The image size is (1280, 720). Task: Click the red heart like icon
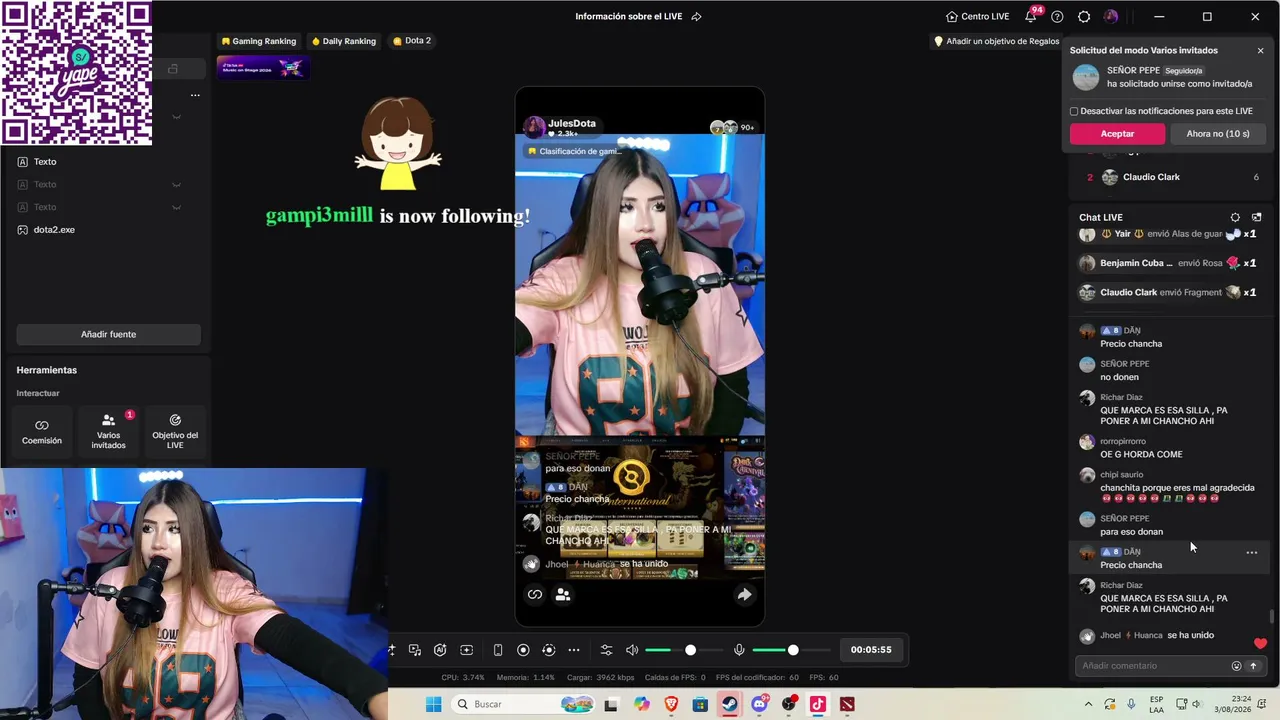tap(1260, 643)
